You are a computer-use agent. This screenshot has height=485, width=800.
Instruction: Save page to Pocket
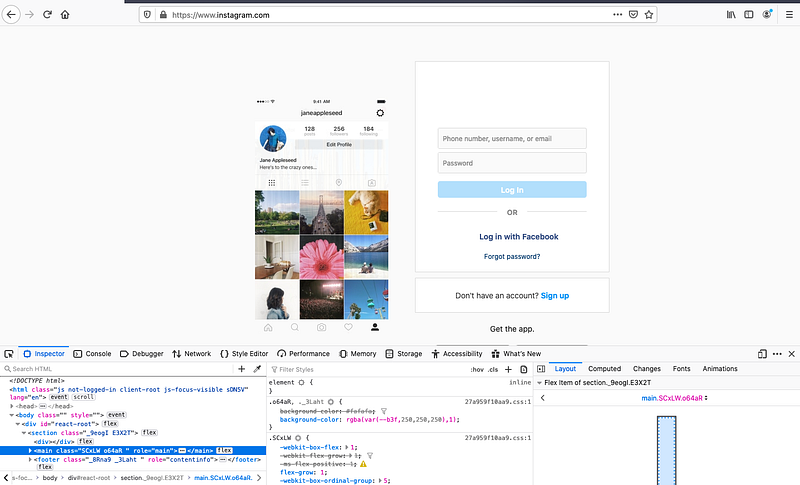coord(633,15)
